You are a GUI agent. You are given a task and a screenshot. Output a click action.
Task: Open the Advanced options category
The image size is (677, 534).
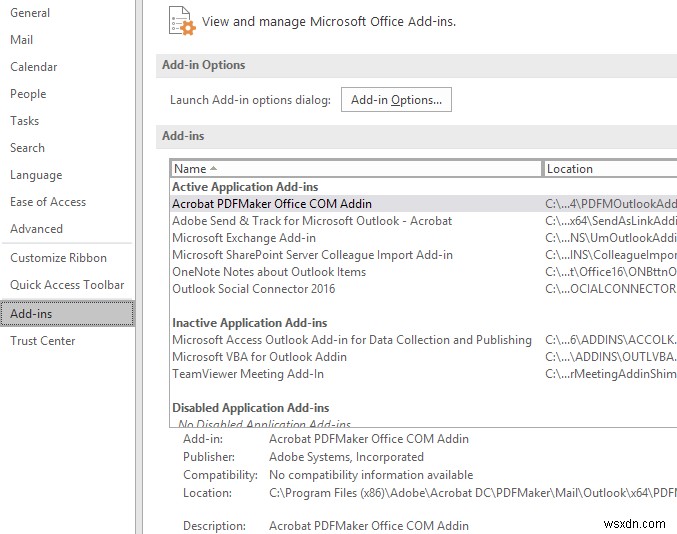click(36, 229)
